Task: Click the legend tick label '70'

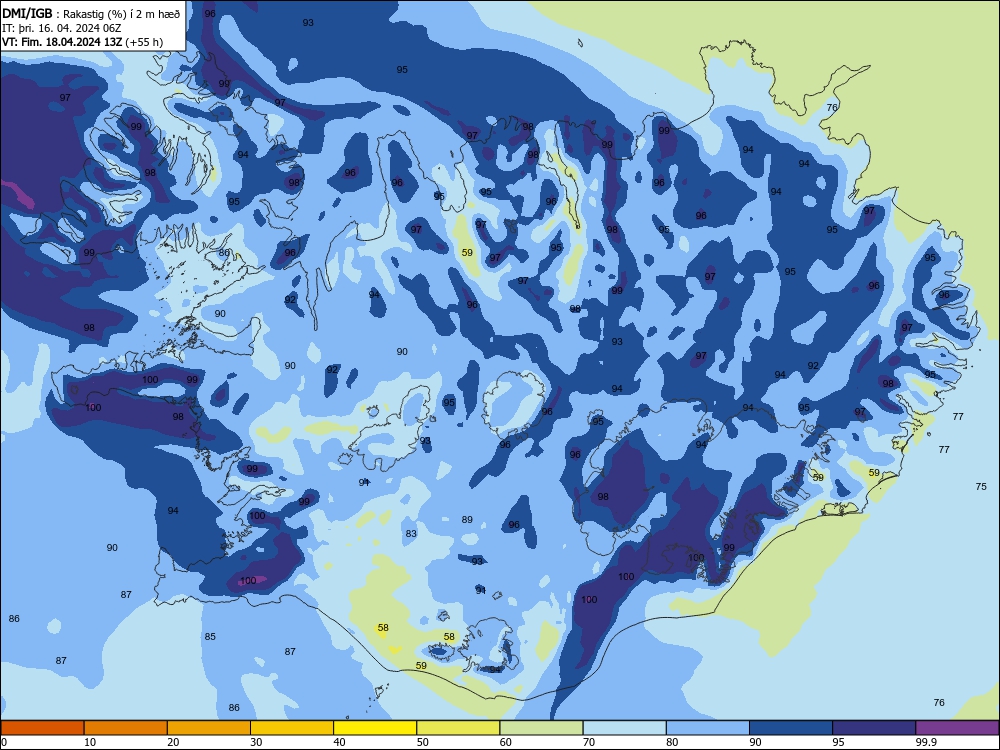Action: click(x=589, y=742)
